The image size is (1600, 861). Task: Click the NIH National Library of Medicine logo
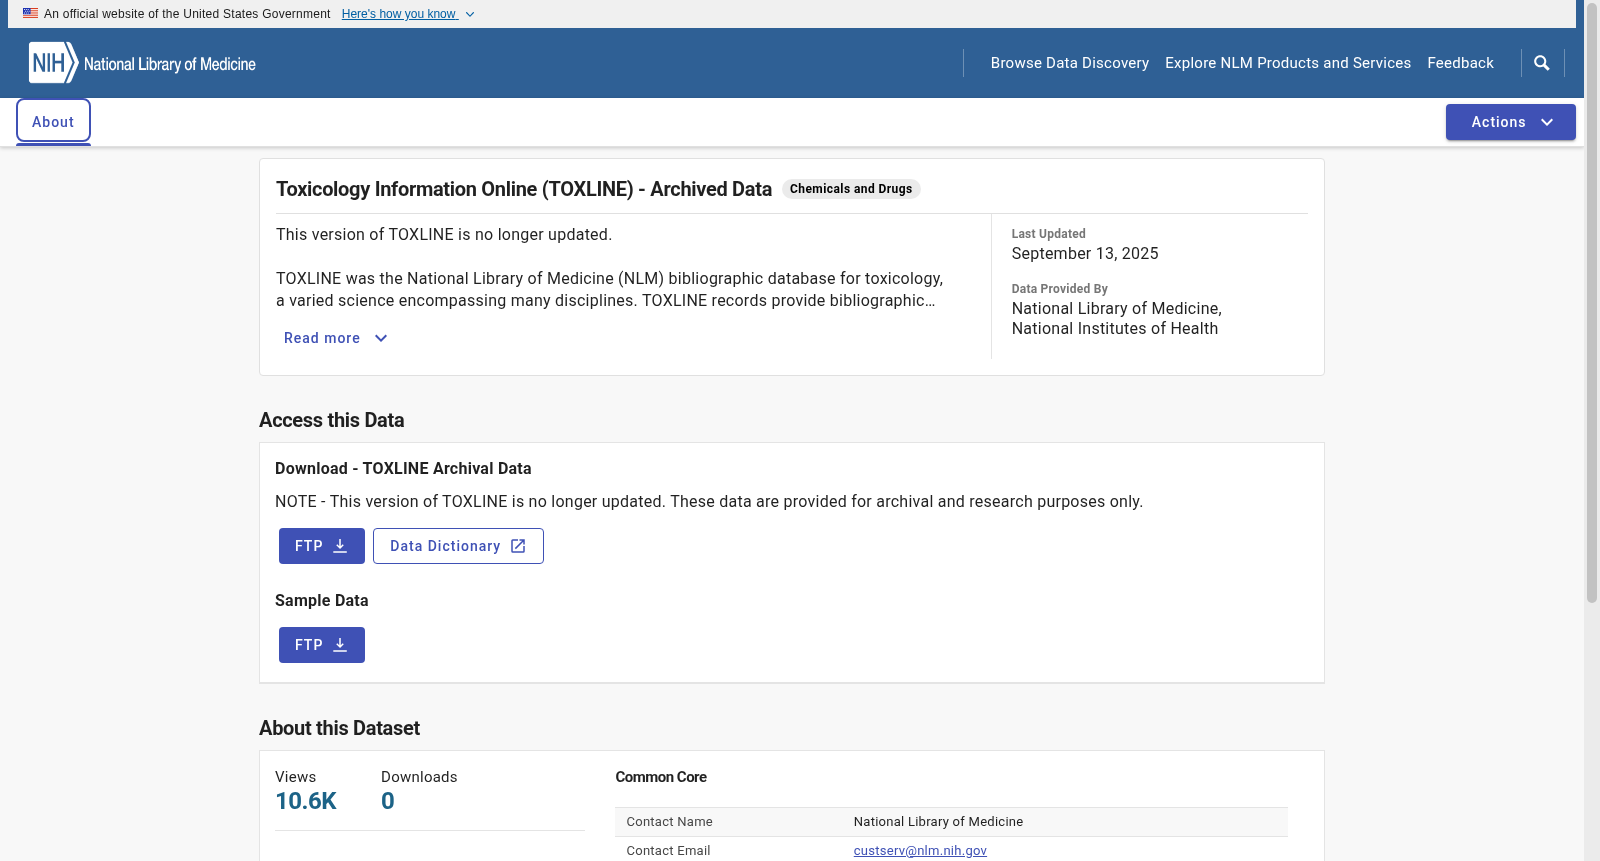pos(142,63)
